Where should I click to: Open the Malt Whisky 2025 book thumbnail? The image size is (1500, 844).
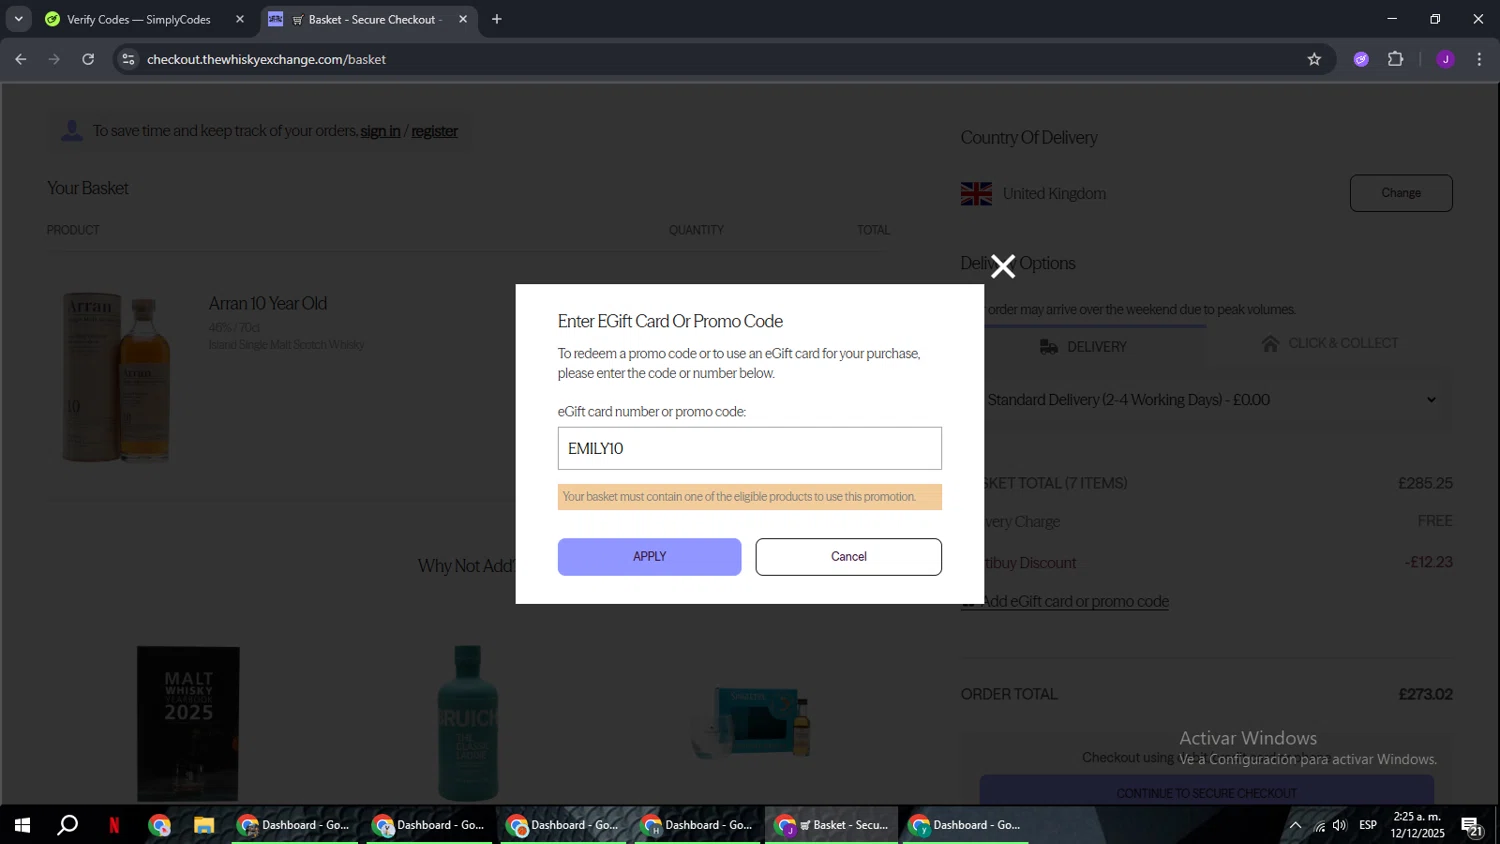(x=188, y=724)
